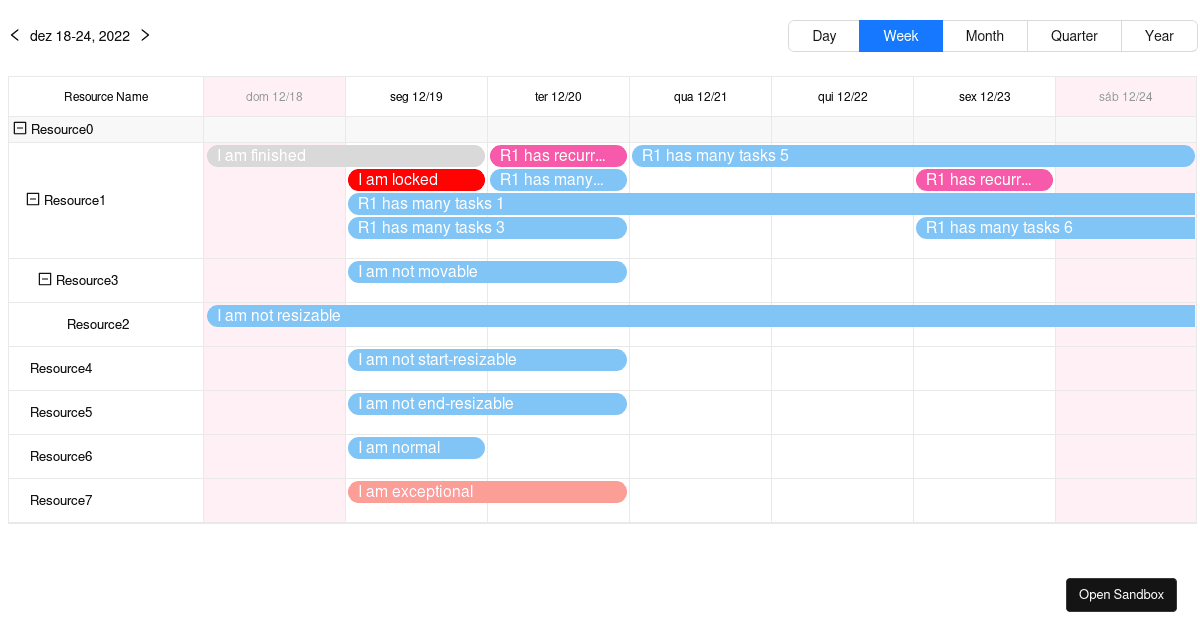The height and width of the screenshot is (630, 1200).
Task: Click the 'I am normal' task bar
Action: (x=416, y=447)
